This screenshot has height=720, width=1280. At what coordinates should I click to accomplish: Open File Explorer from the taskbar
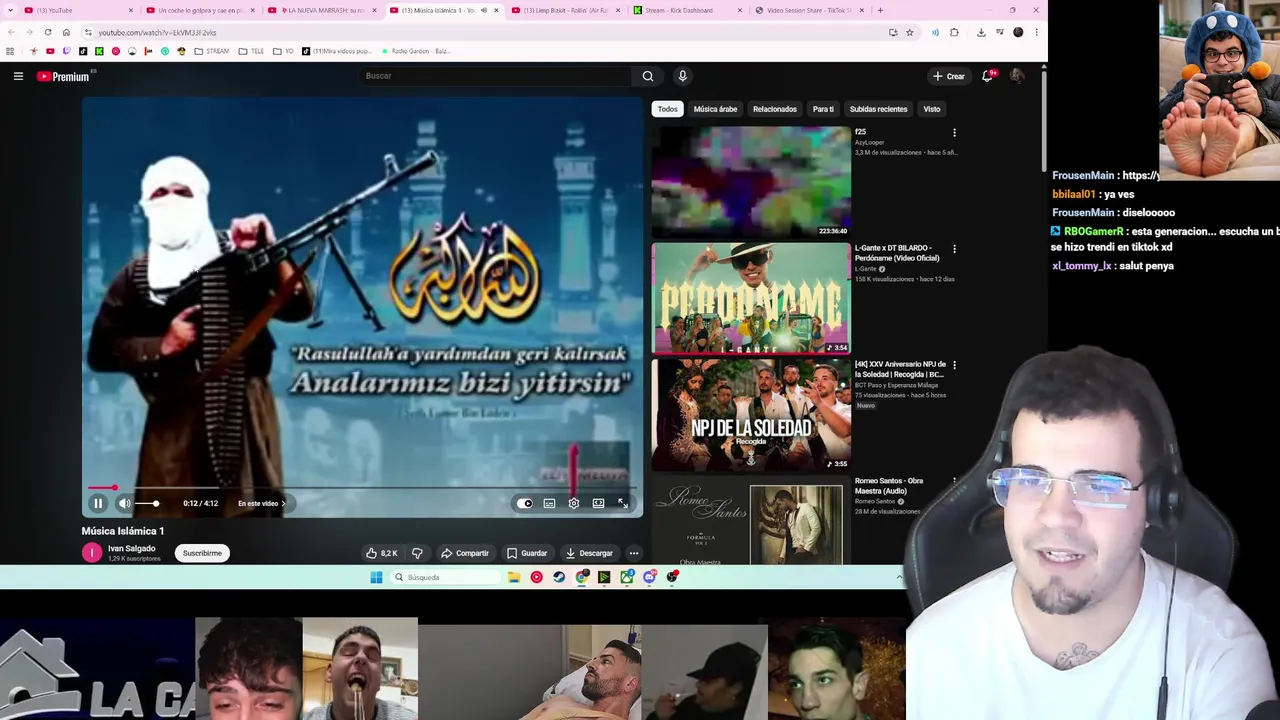tap(514, 577)
